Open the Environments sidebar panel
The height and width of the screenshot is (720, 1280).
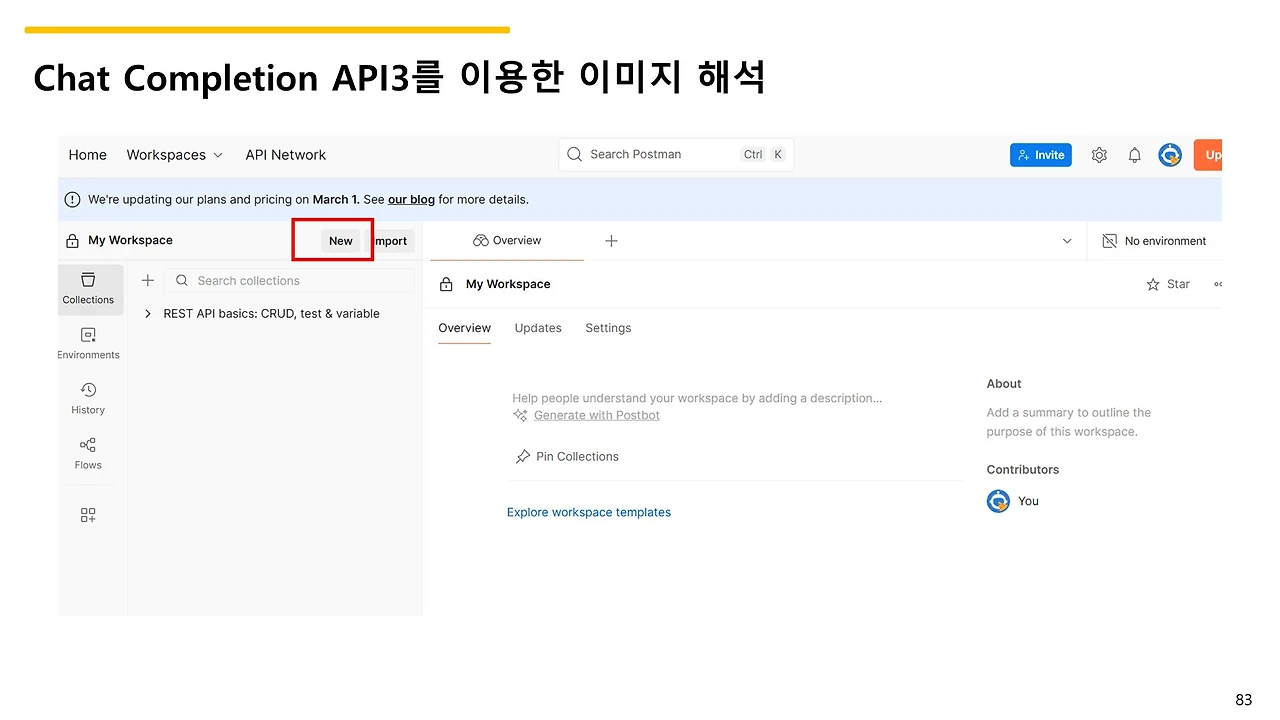coord(88,343)
